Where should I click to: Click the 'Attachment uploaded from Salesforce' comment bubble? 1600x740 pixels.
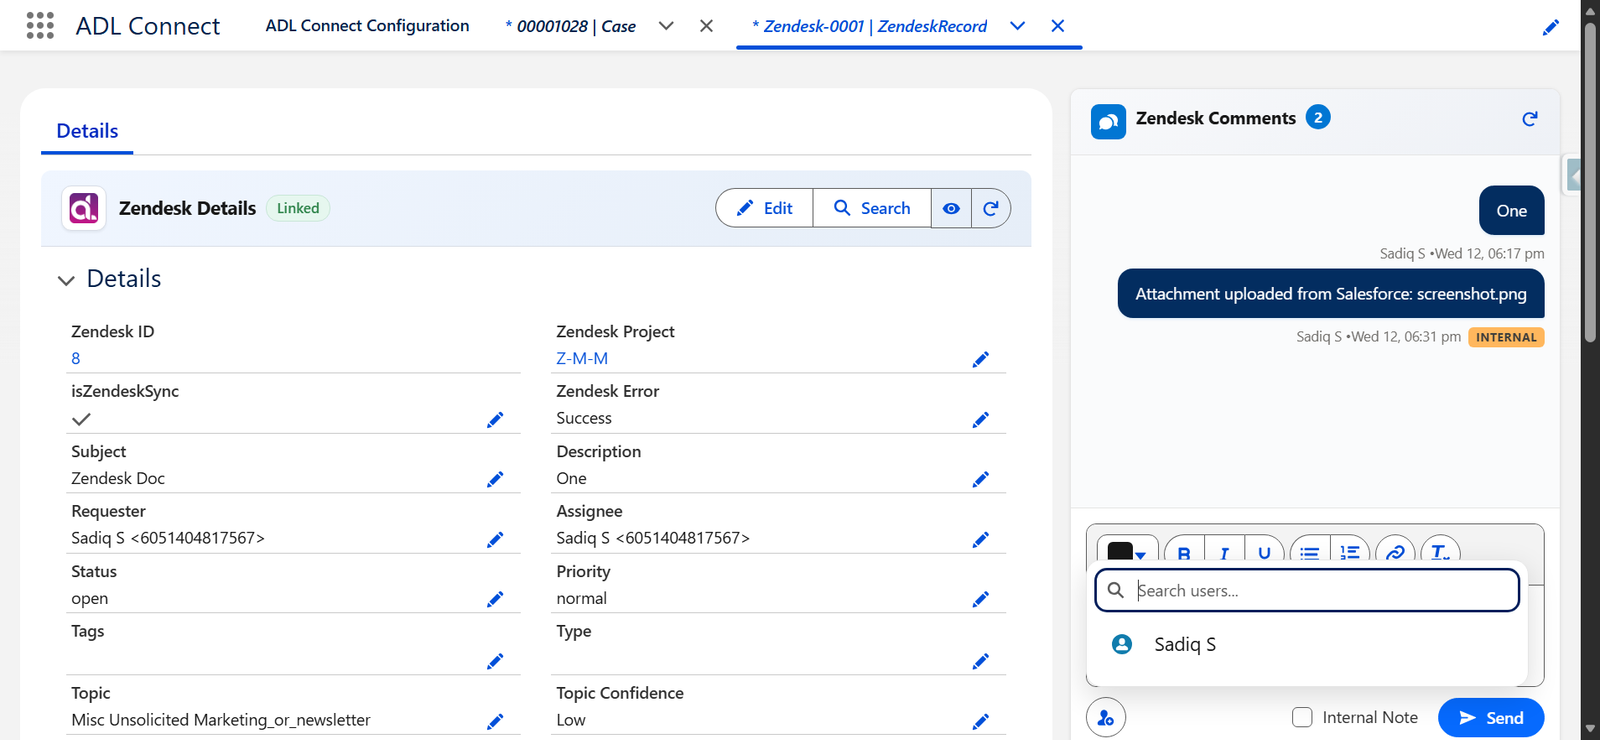click(x=1331, y=293)
